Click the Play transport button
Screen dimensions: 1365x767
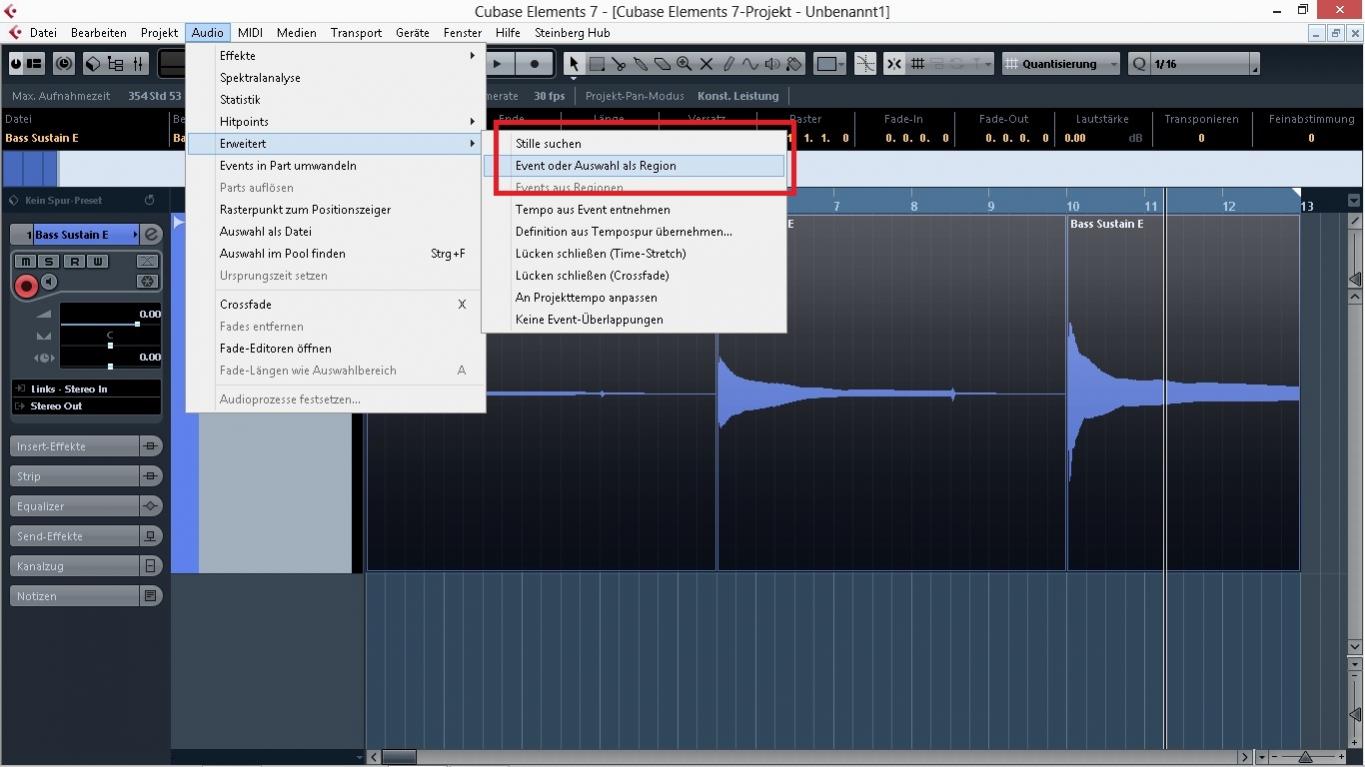point(498,64)
